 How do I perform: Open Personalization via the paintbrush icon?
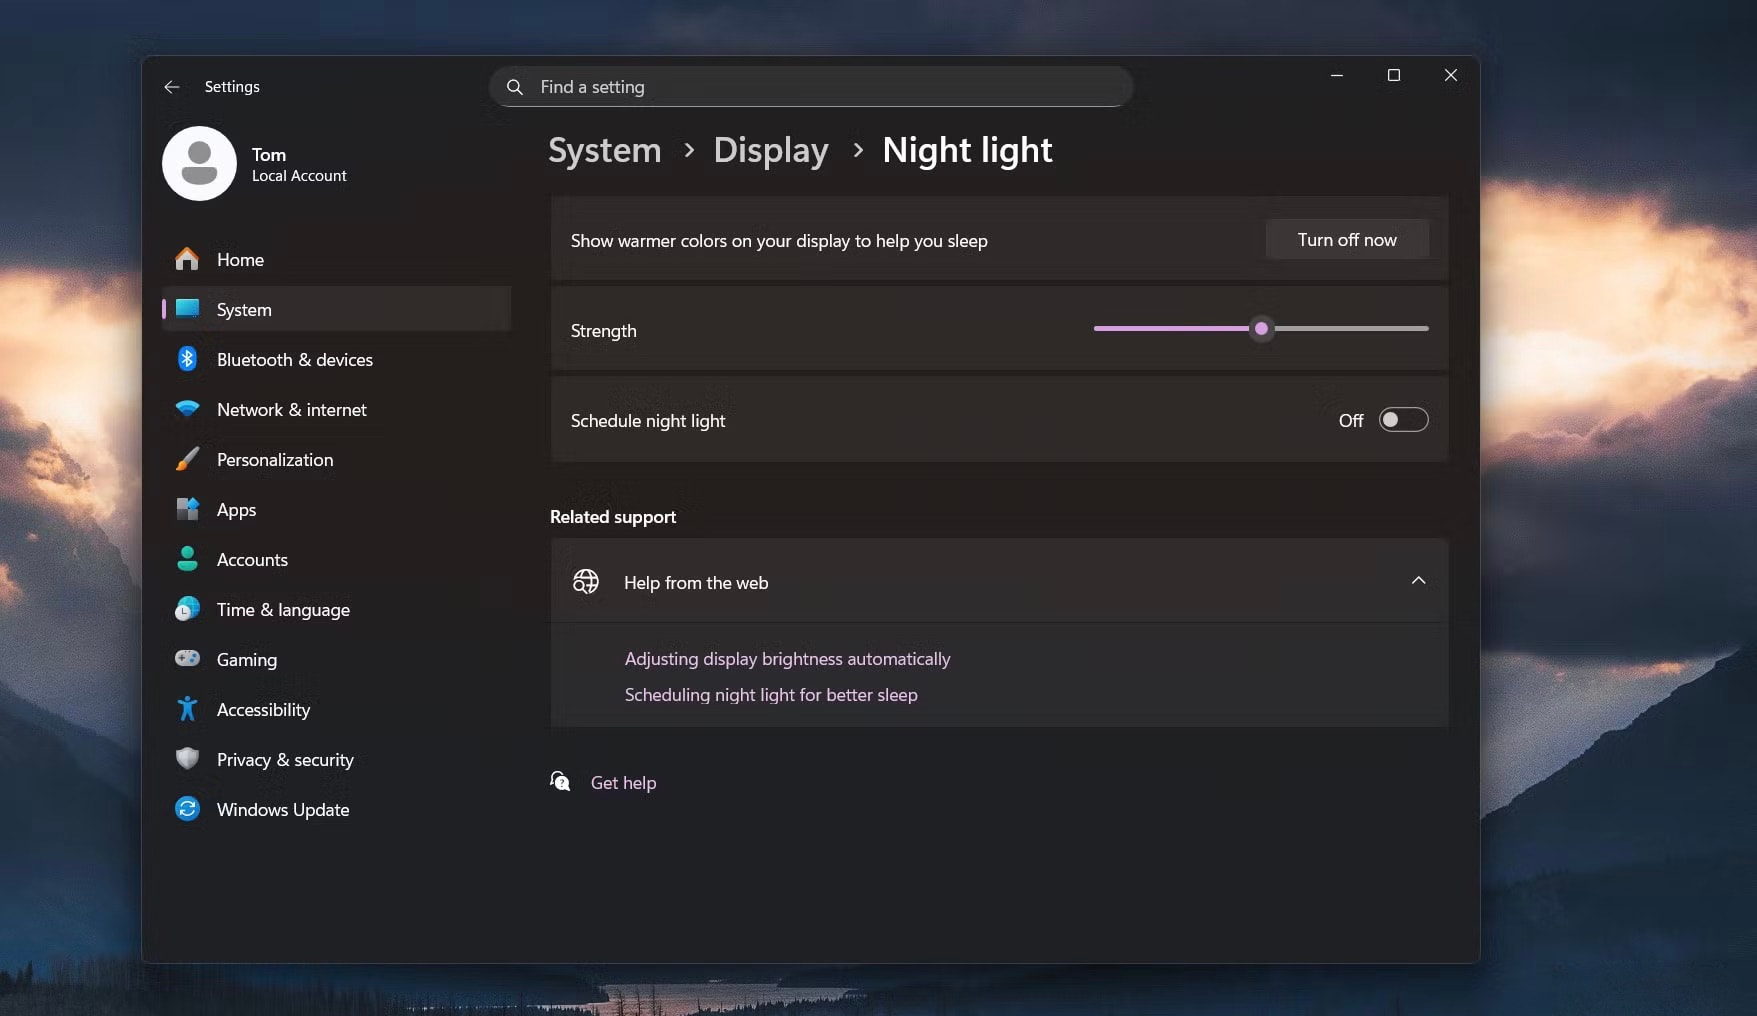(x=187, y=459)
